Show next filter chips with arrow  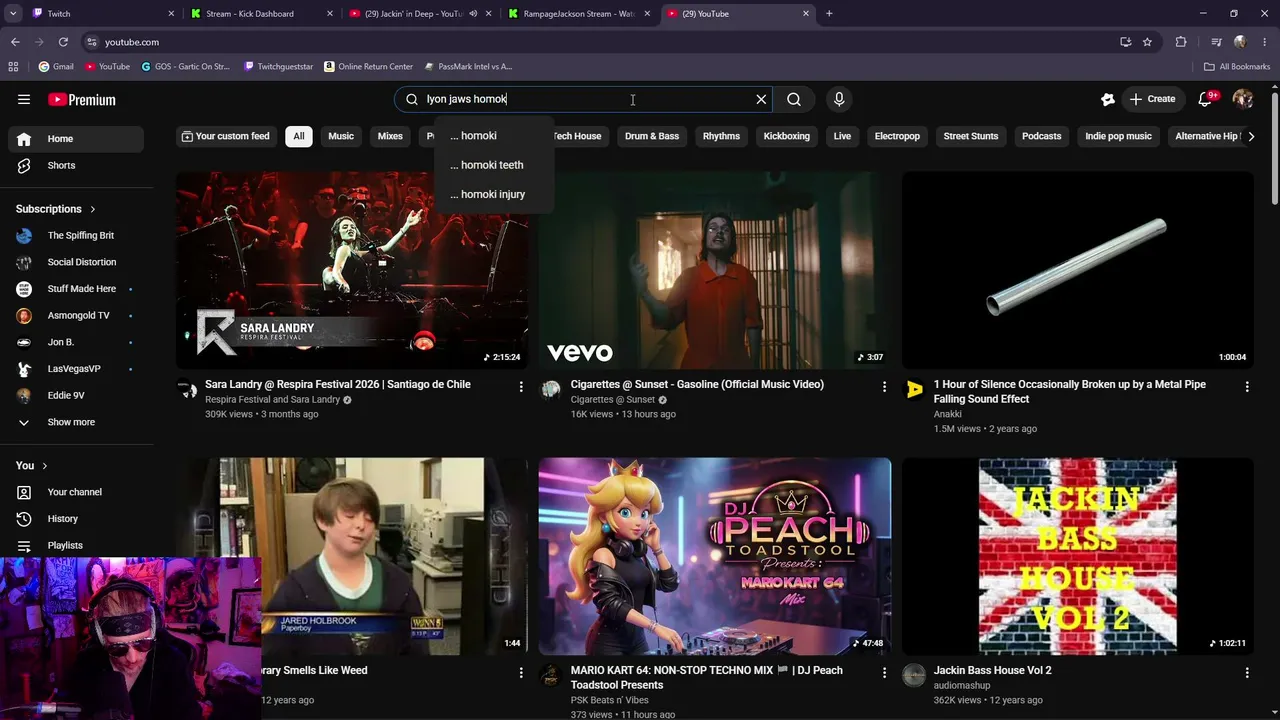(x=1251, y=136)
